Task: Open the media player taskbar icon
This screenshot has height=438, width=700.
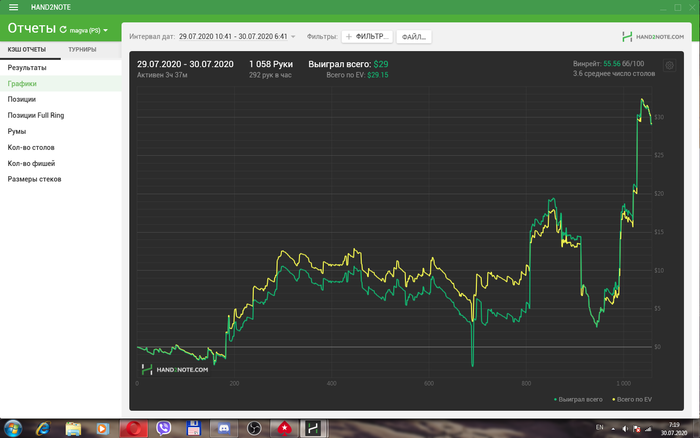Action: (x=103, y=429)
